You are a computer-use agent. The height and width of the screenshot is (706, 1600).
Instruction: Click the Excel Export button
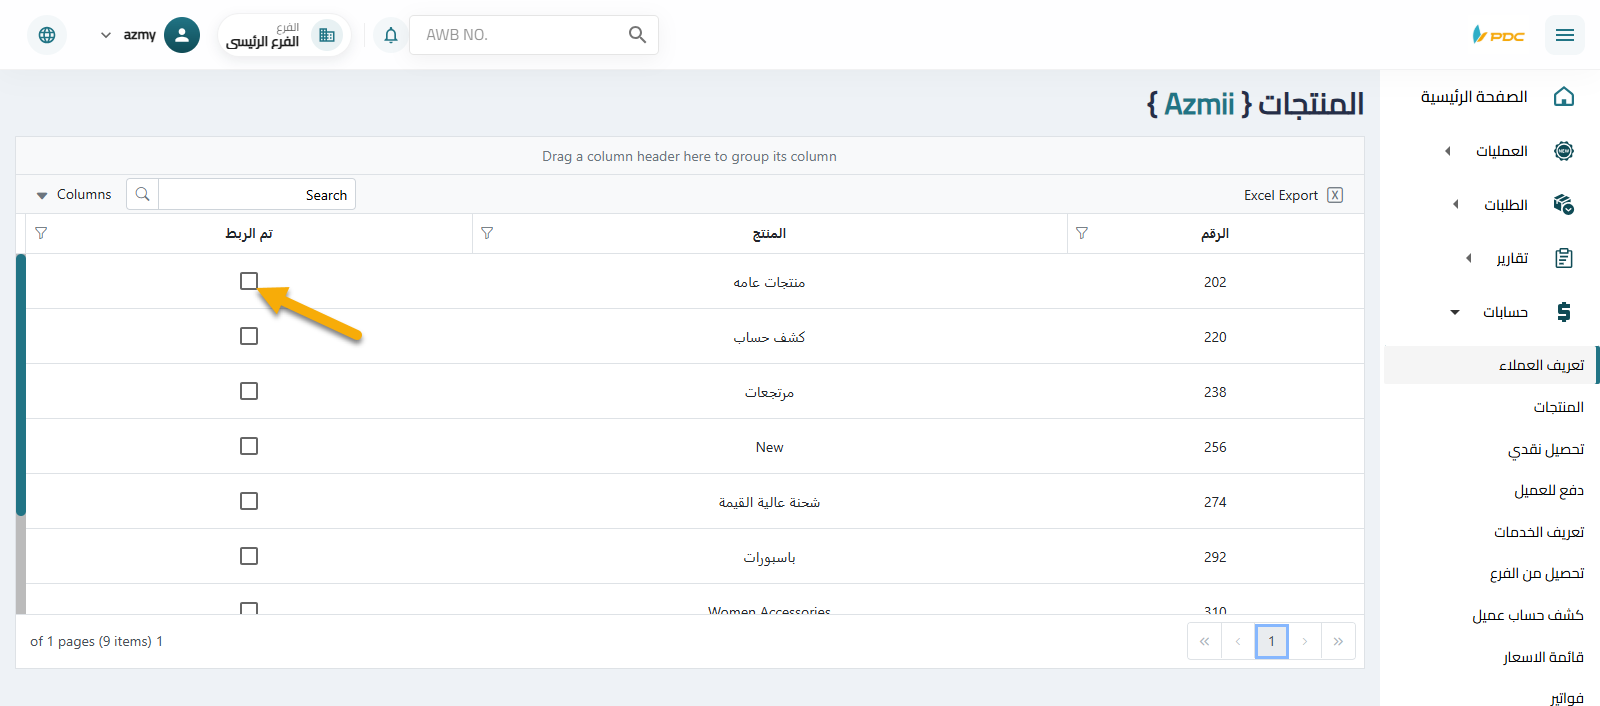click(1292, 195)
